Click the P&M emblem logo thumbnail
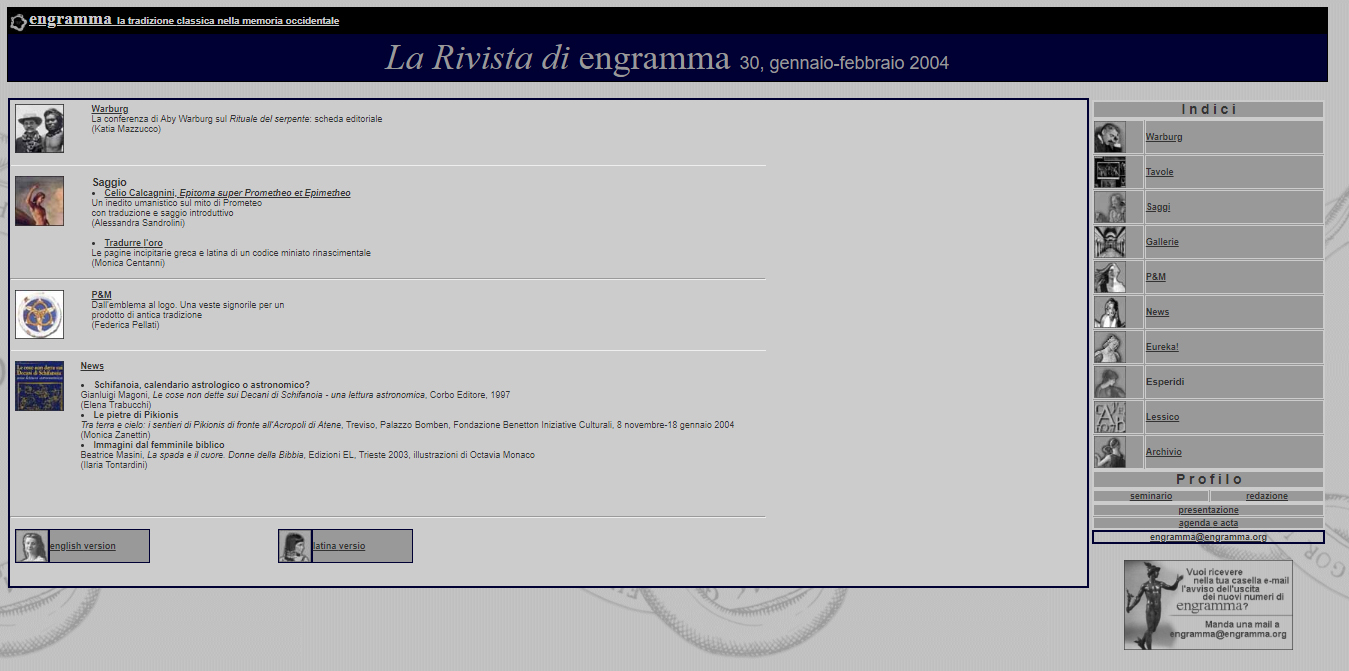This screenshot has width=1349, height=671. tap(39, 315)
